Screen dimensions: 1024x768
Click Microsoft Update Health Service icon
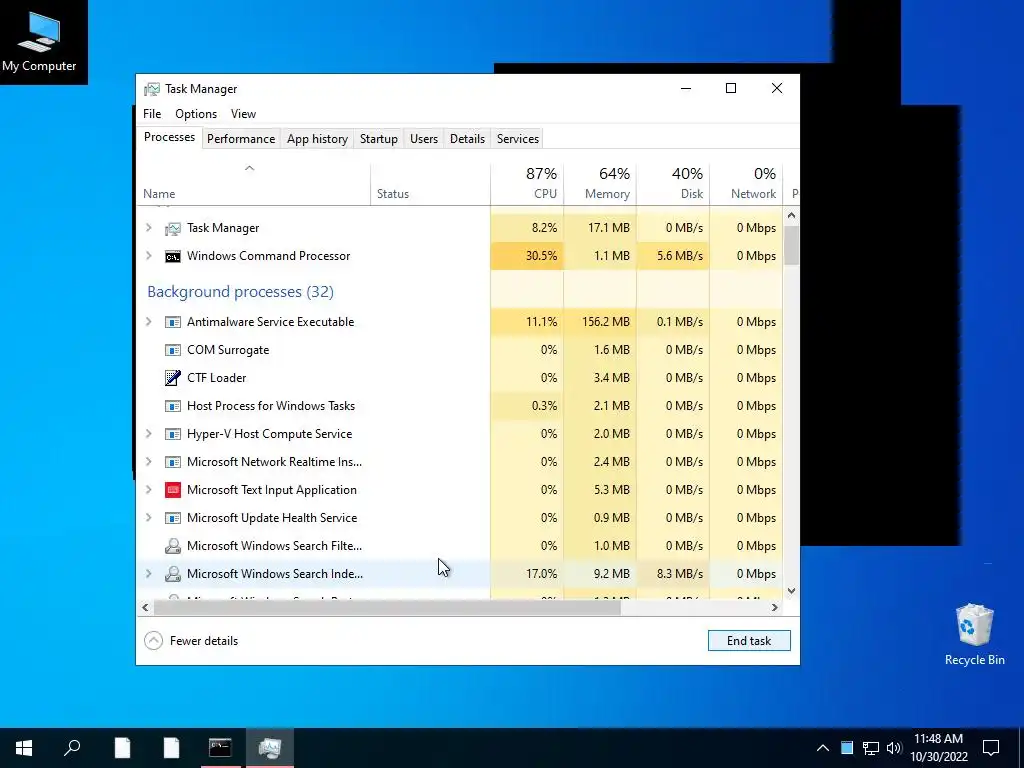point(172,518)
